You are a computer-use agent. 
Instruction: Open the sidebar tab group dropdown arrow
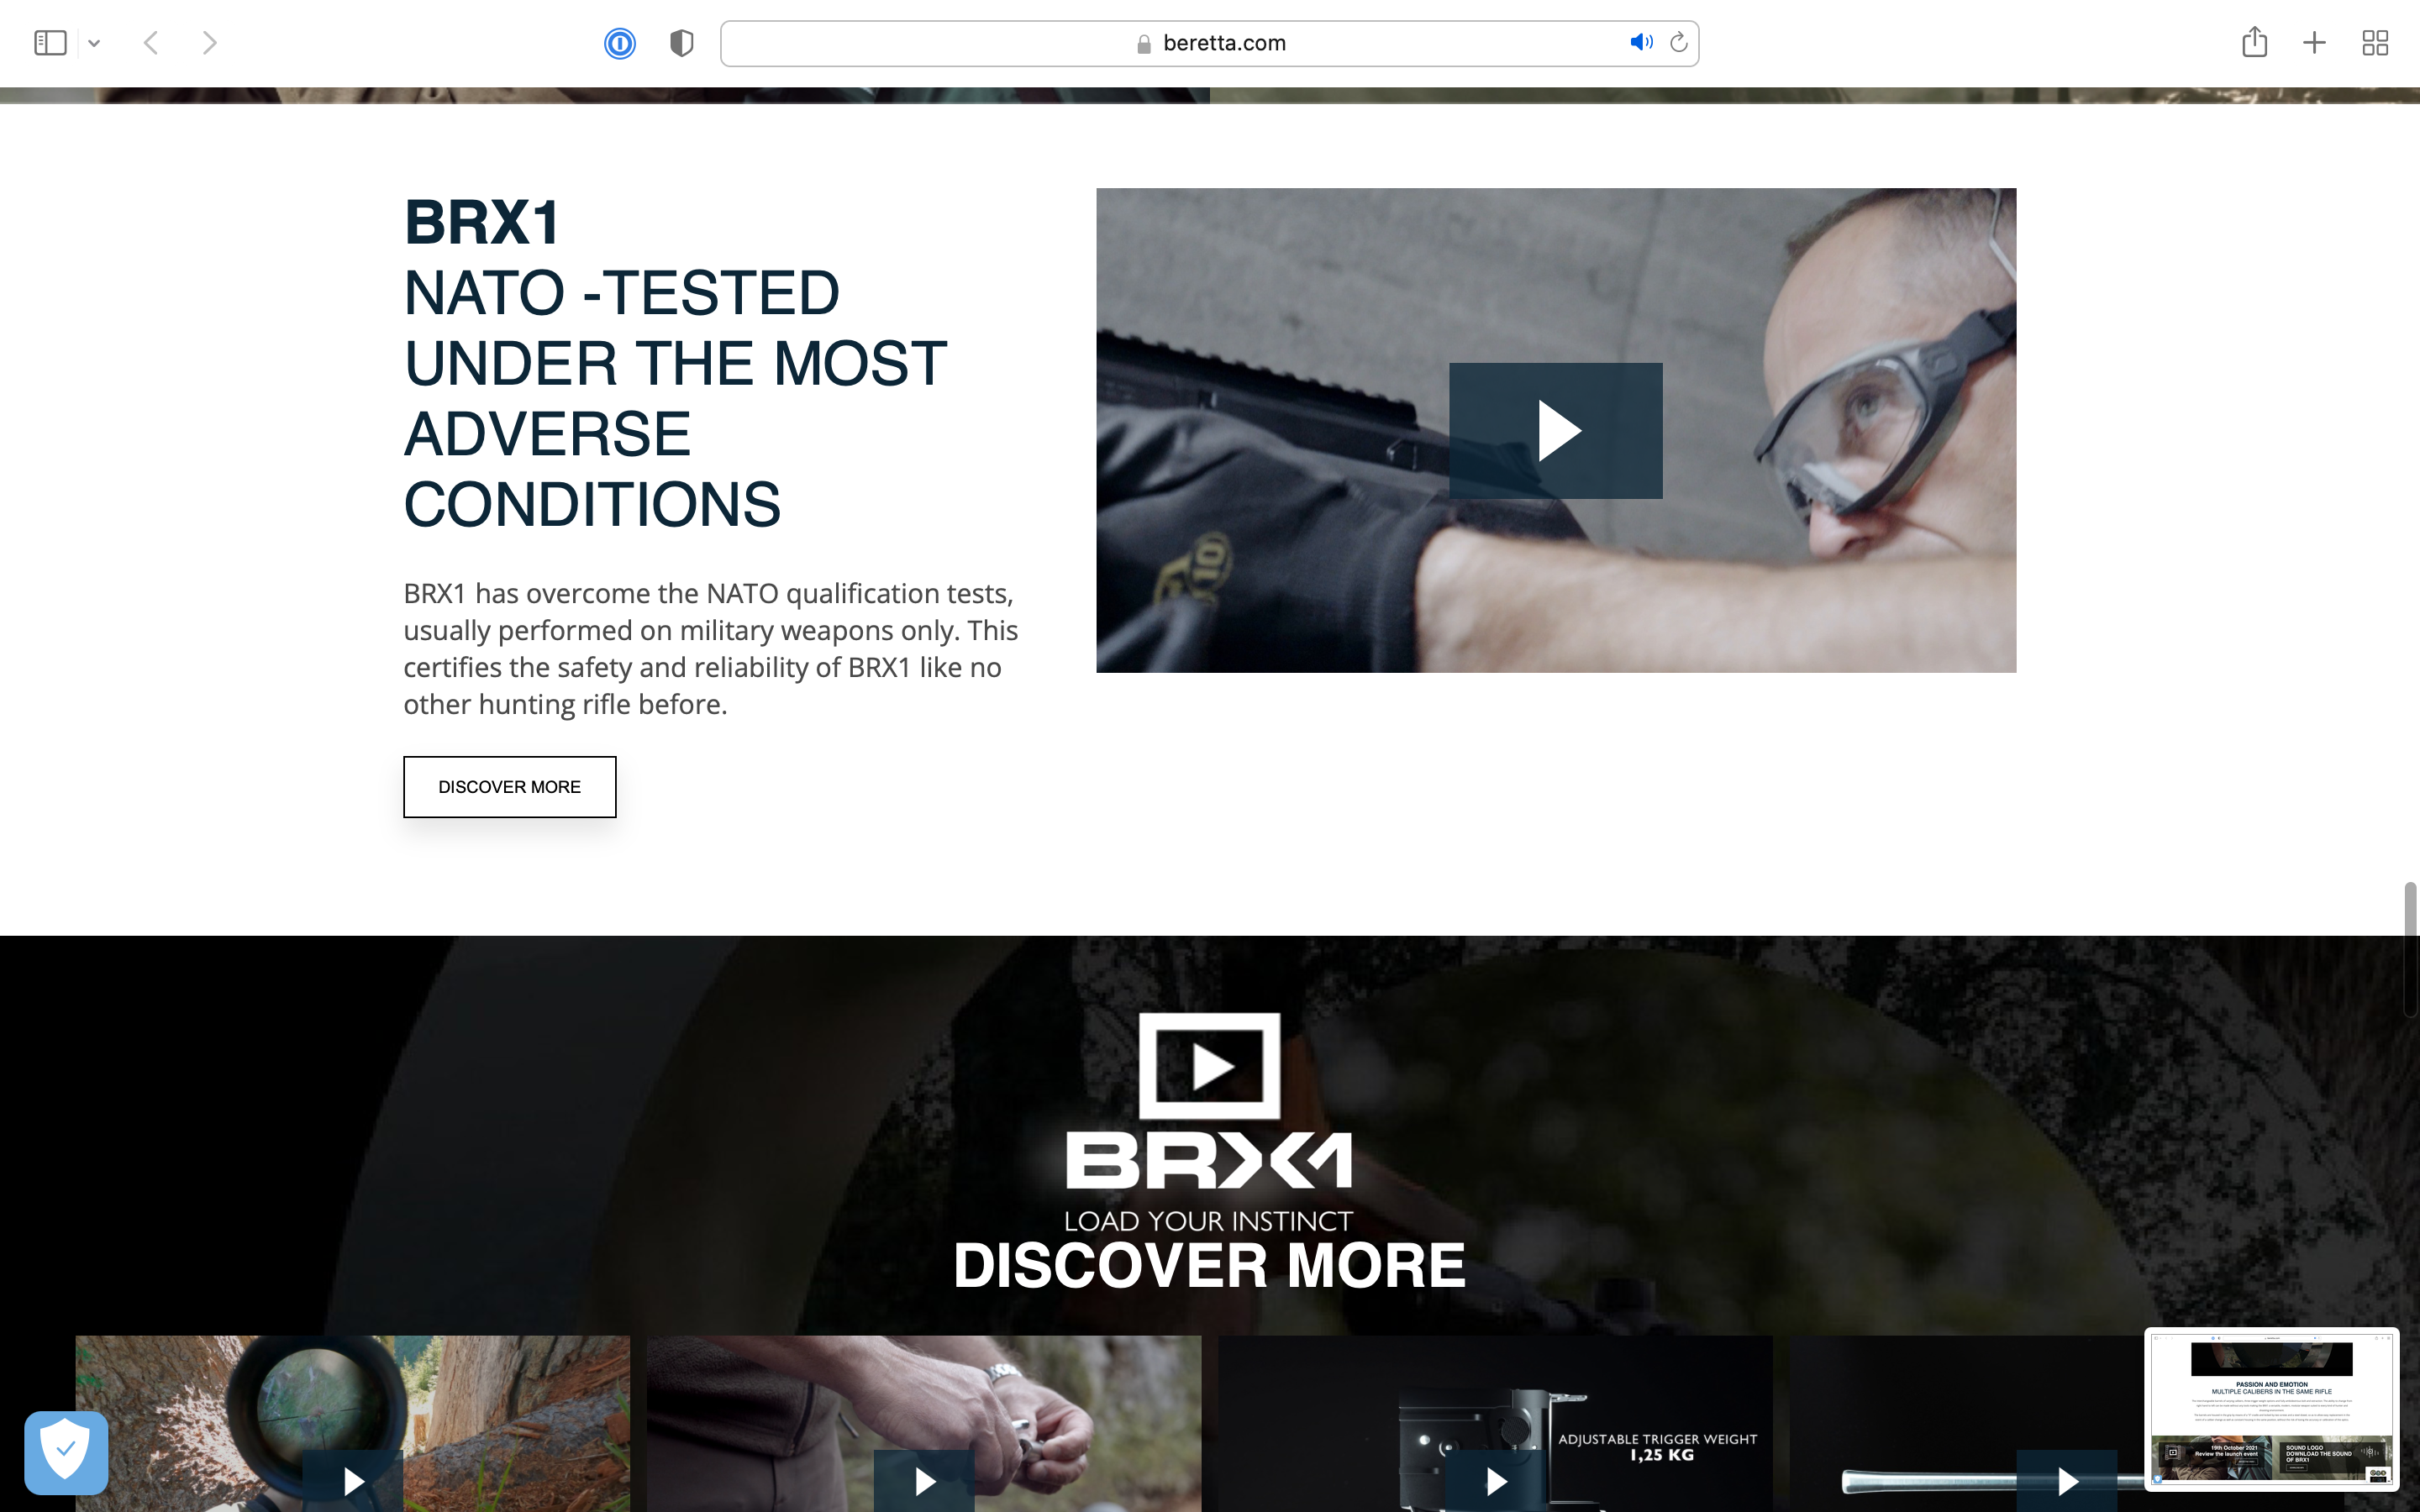click(x=94, y=43)
